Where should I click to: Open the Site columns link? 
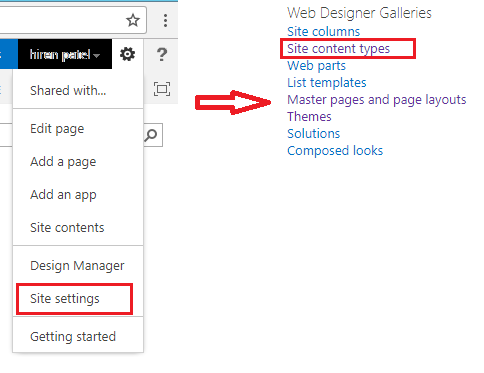click(324, 32)
